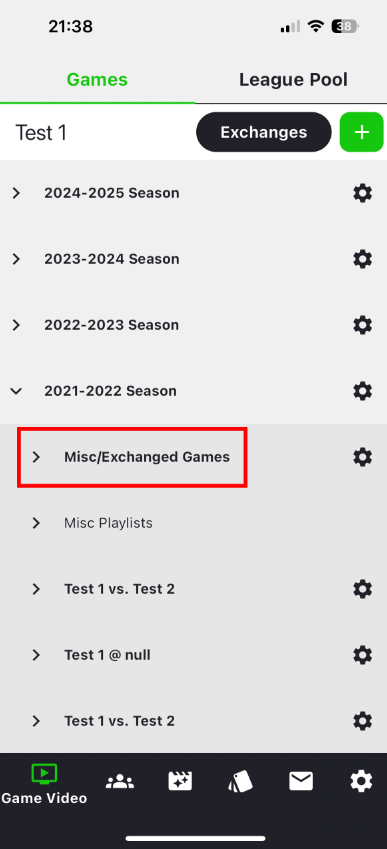This screenshot has height=849, width=387.
Task: Select the Games tab
Action: coord(97,80)
